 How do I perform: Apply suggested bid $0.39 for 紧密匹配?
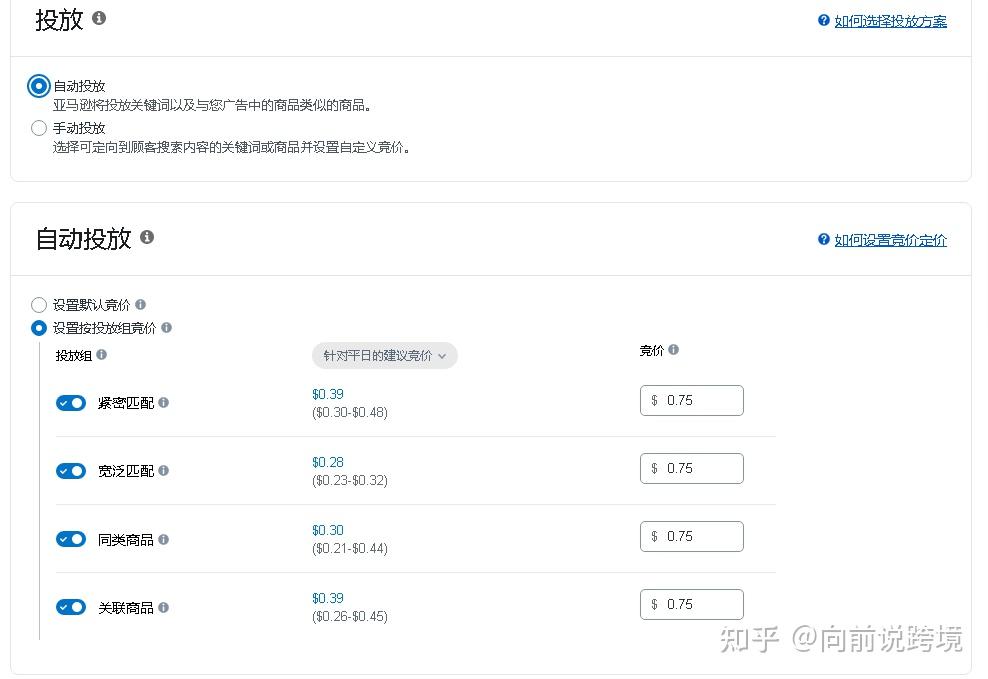[328, 394]
